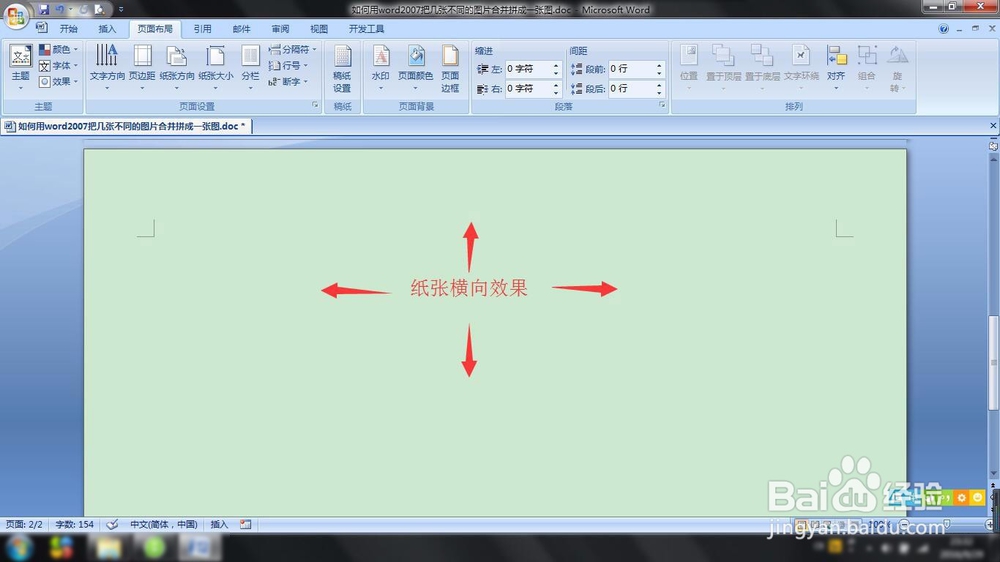
Task: Launch the 段落 paragraph dialog box
Action: click(662, 105)
